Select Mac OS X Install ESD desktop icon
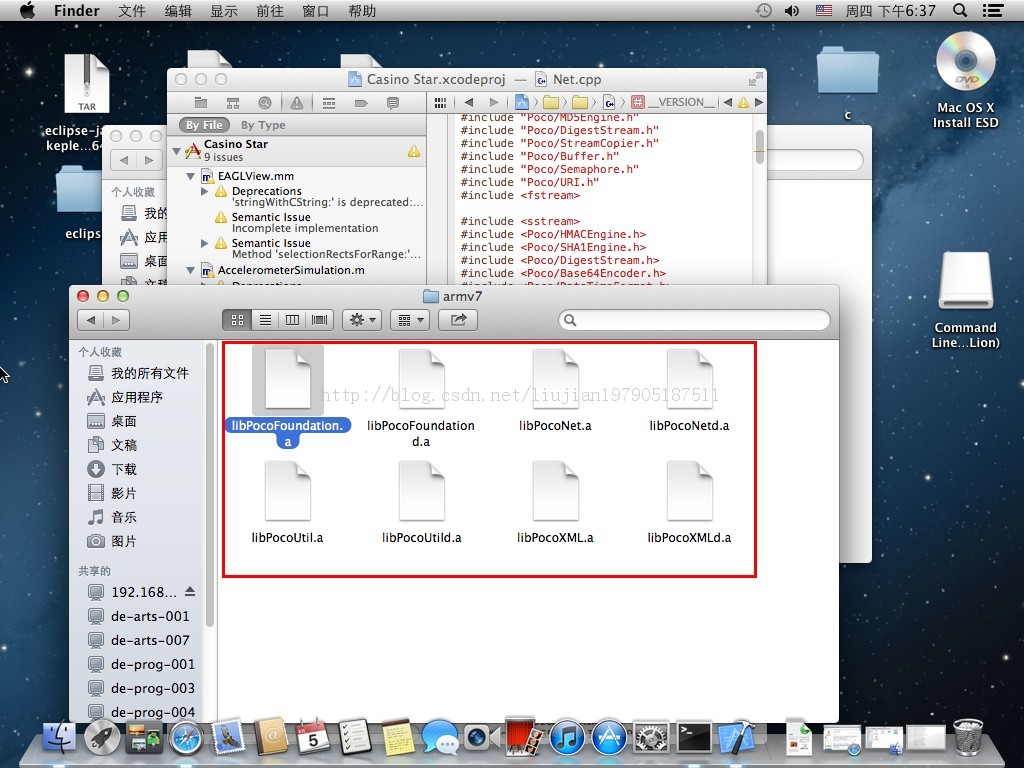 965,80
